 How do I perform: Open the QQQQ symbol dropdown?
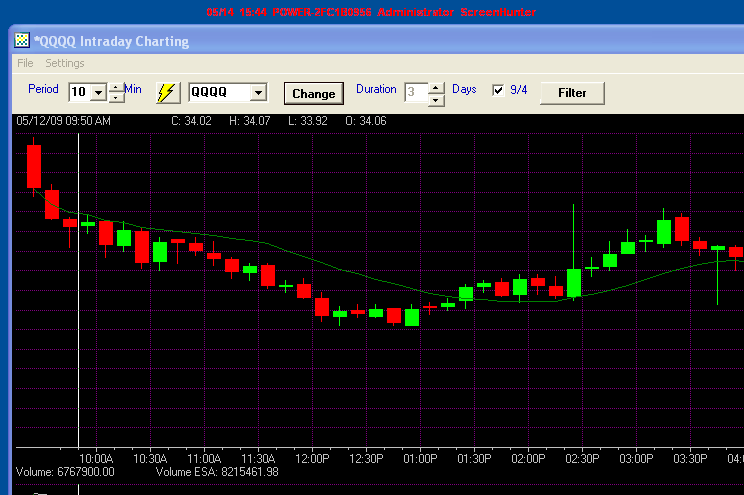pos(259,93)
